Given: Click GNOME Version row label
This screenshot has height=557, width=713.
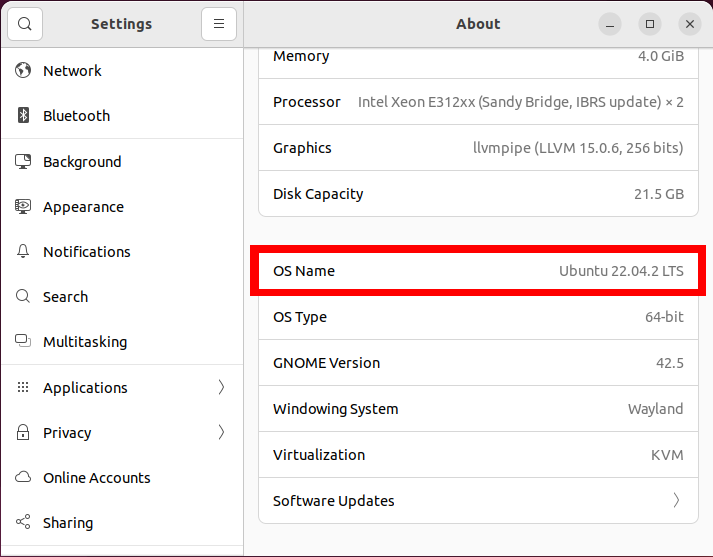Looking at the screenshot, I should tap(326, 362).
